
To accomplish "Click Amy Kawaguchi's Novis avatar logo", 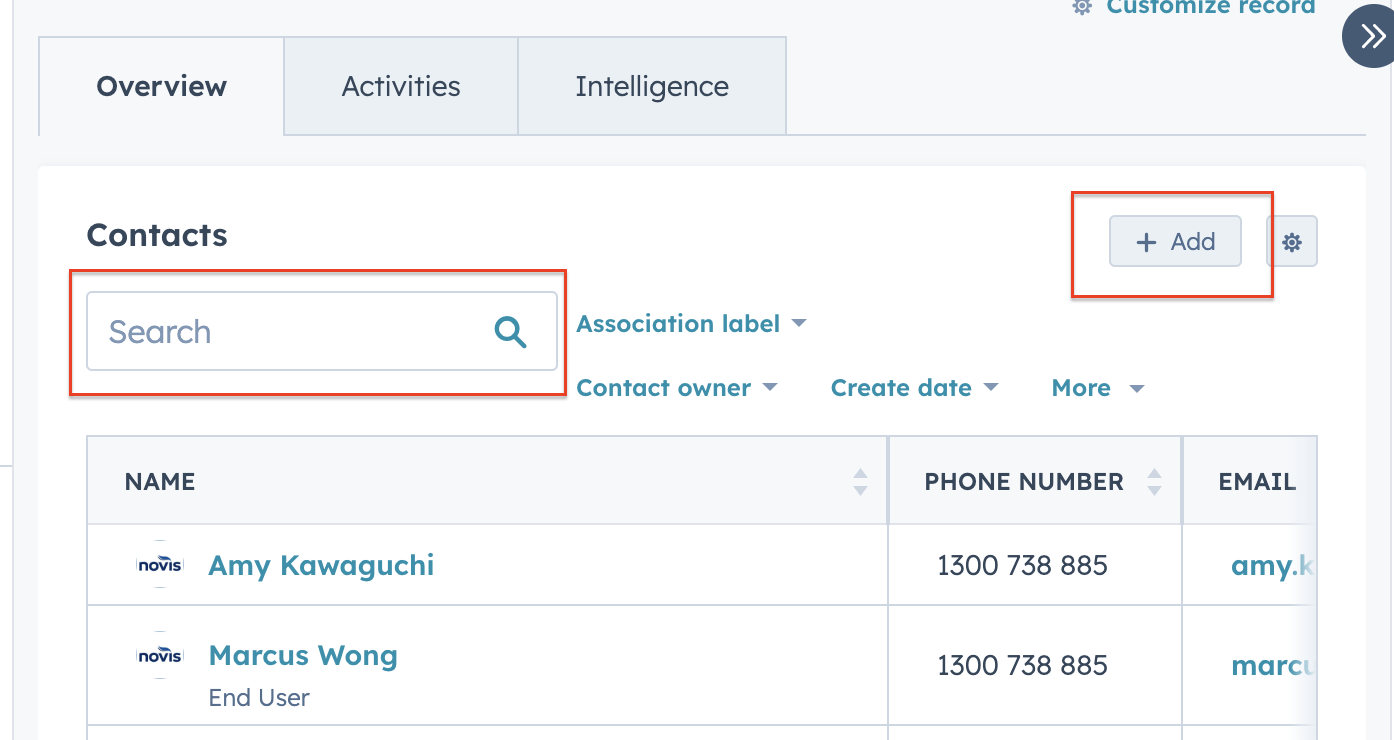I will pyautogui.click(x=160, y=565).
